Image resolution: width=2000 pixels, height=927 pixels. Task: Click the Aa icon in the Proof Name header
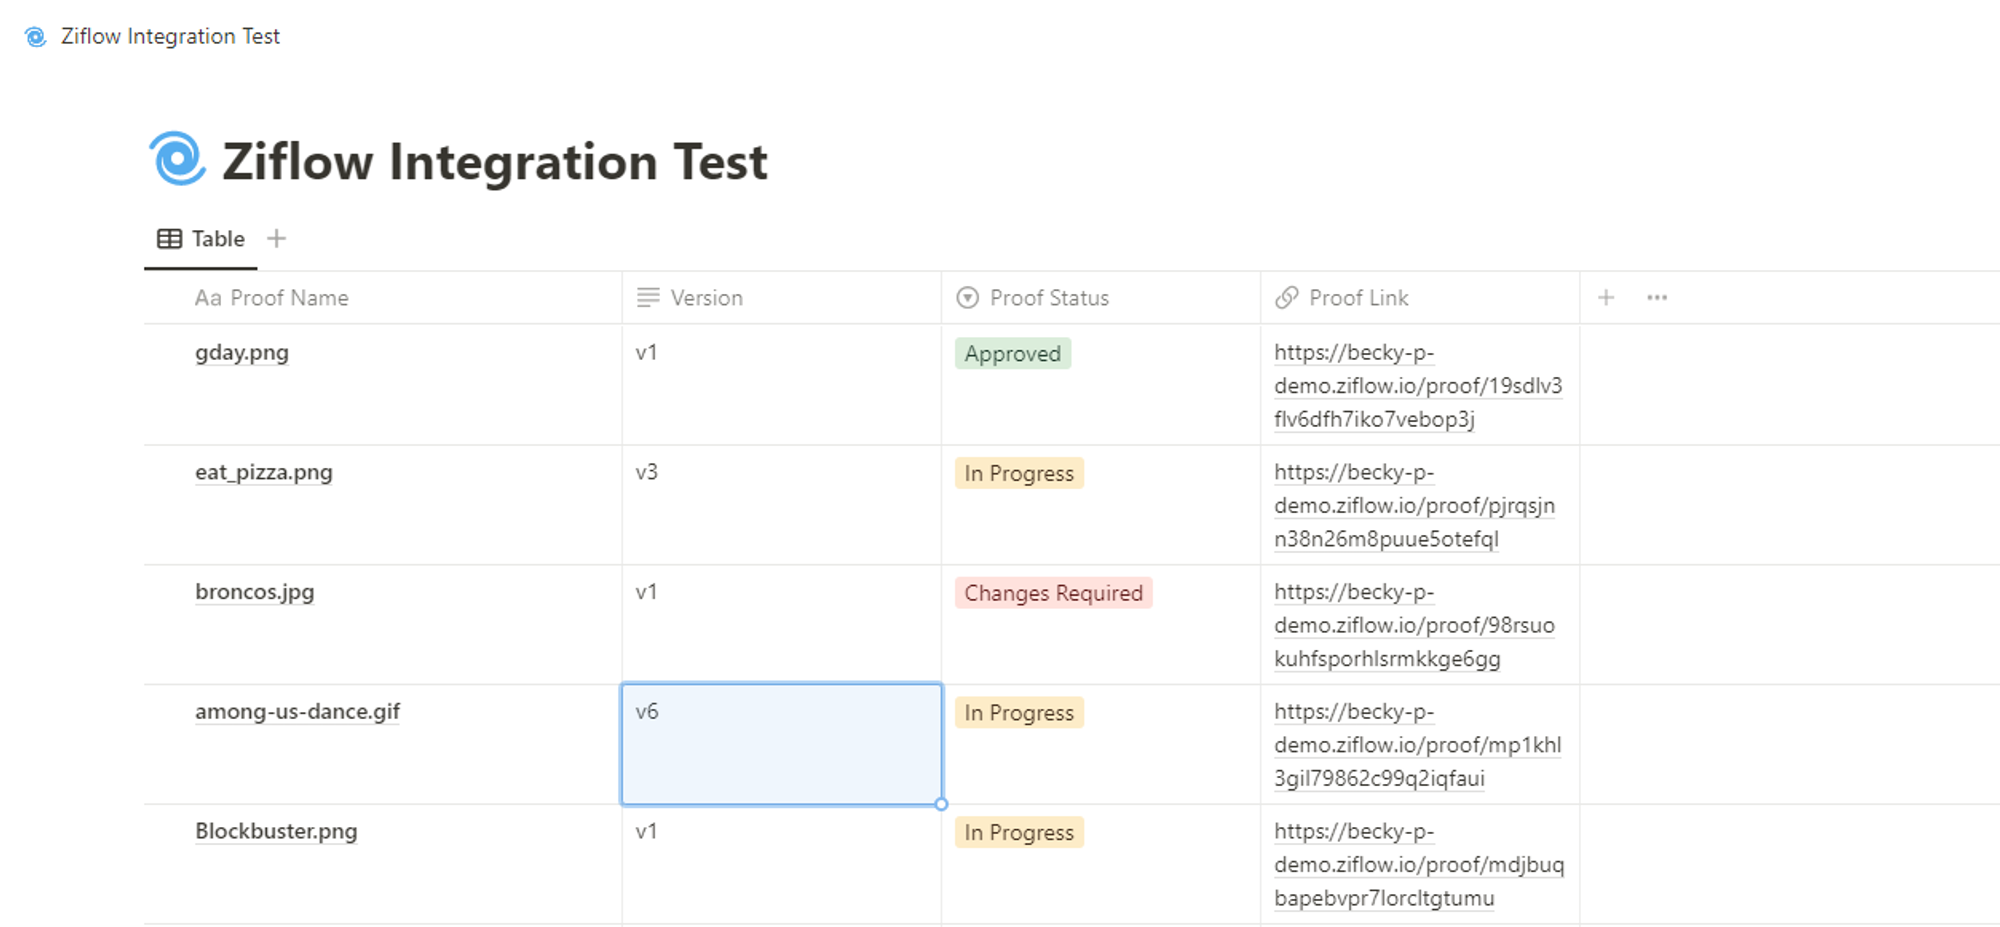pos(208,298)
